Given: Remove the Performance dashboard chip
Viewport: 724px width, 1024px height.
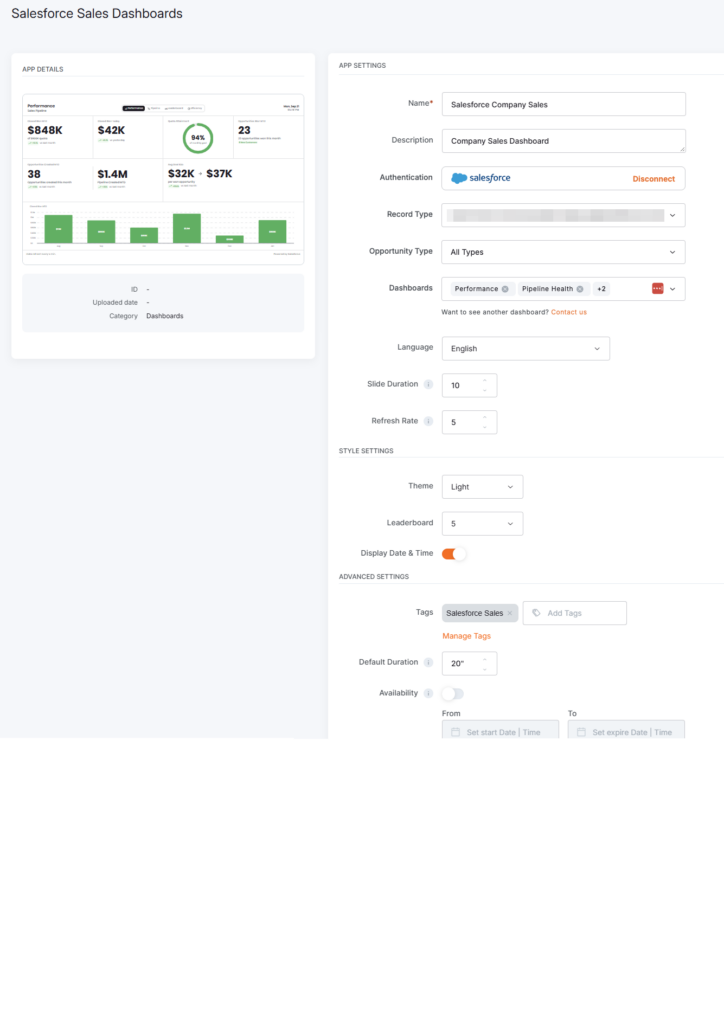Looking at the screenshot, I should (x=505, y=289).
